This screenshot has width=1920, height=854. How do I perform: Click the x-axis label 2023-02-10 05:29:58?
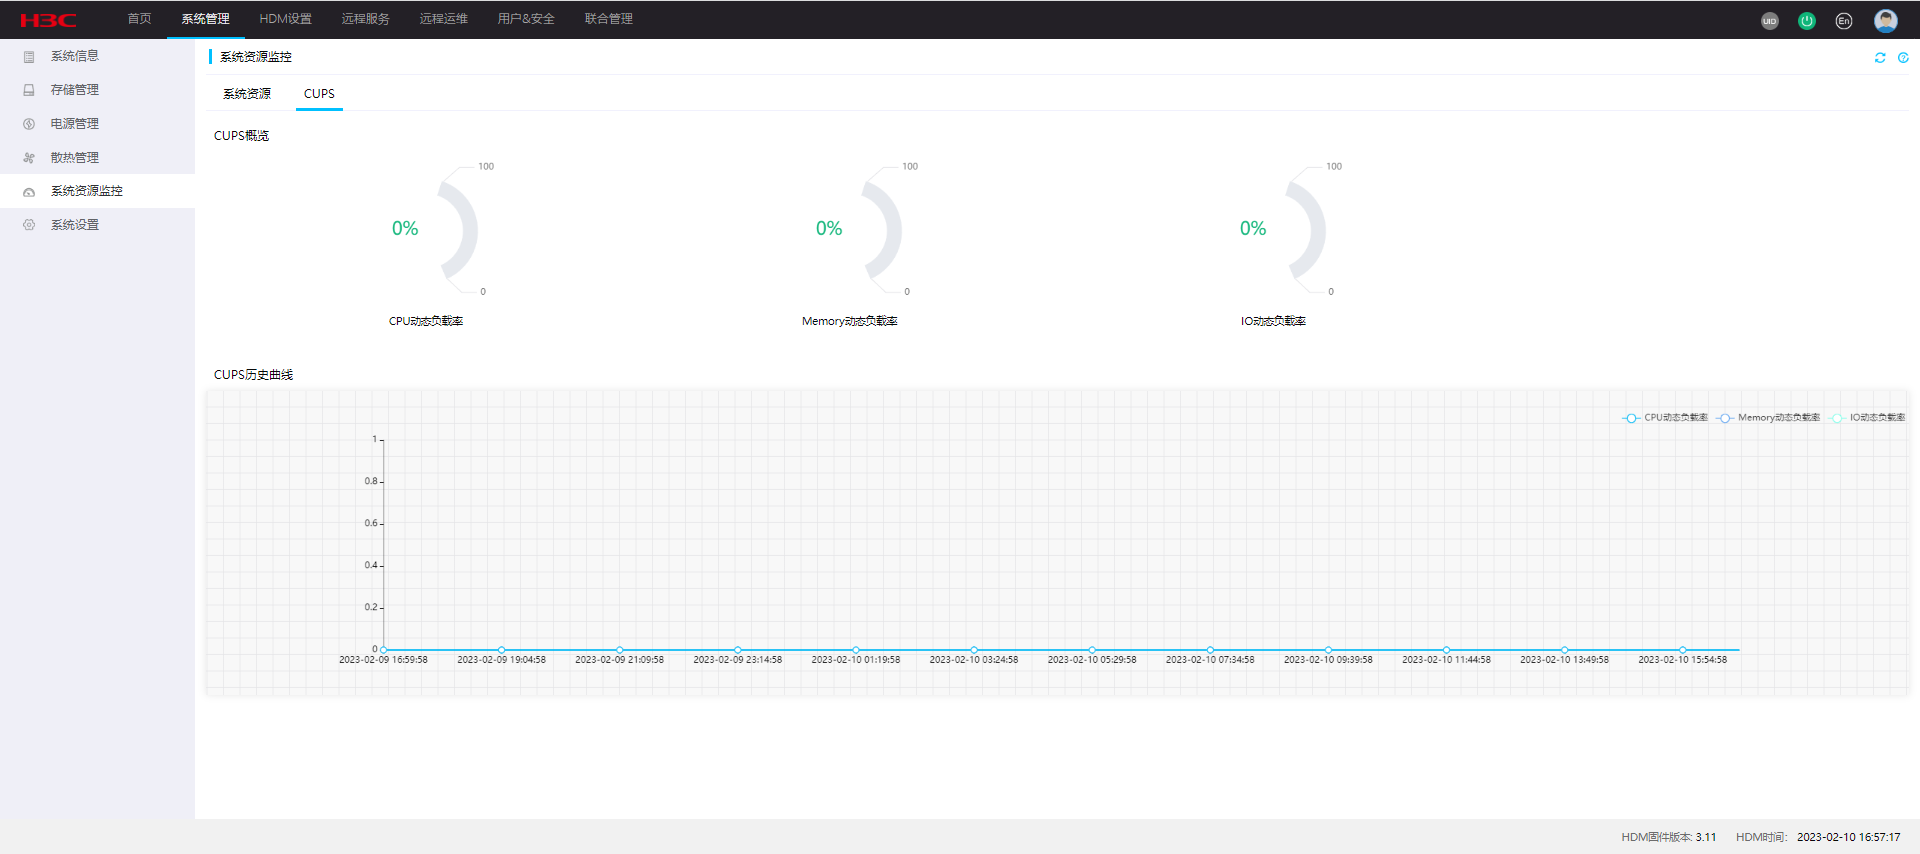point(1092,660)
